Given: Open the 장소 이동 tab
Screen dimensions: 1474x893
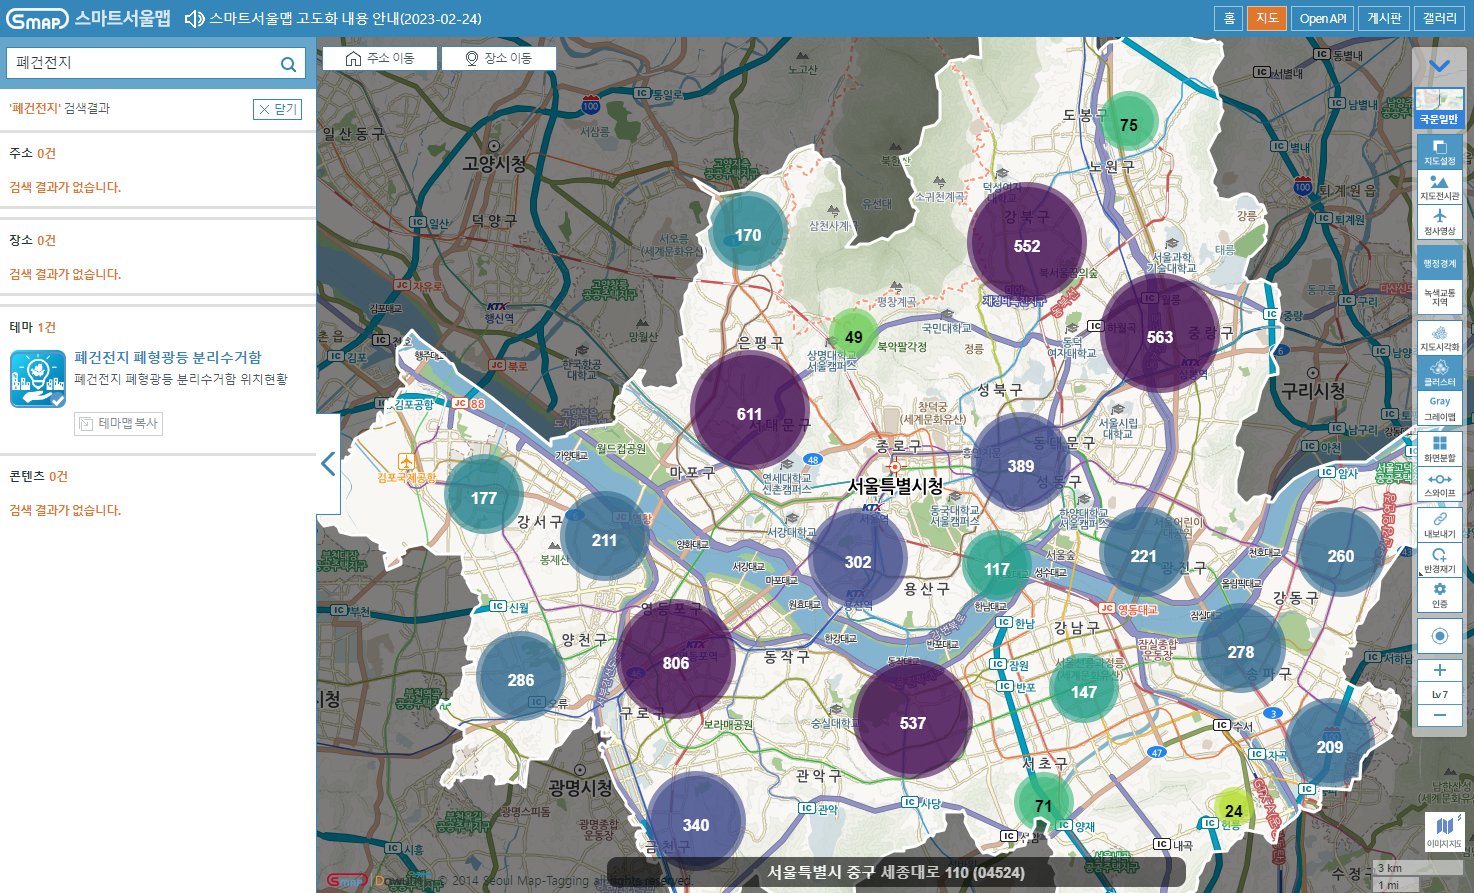Looking at the screenshot, I should pyautogui.click(x=499, y=58).
